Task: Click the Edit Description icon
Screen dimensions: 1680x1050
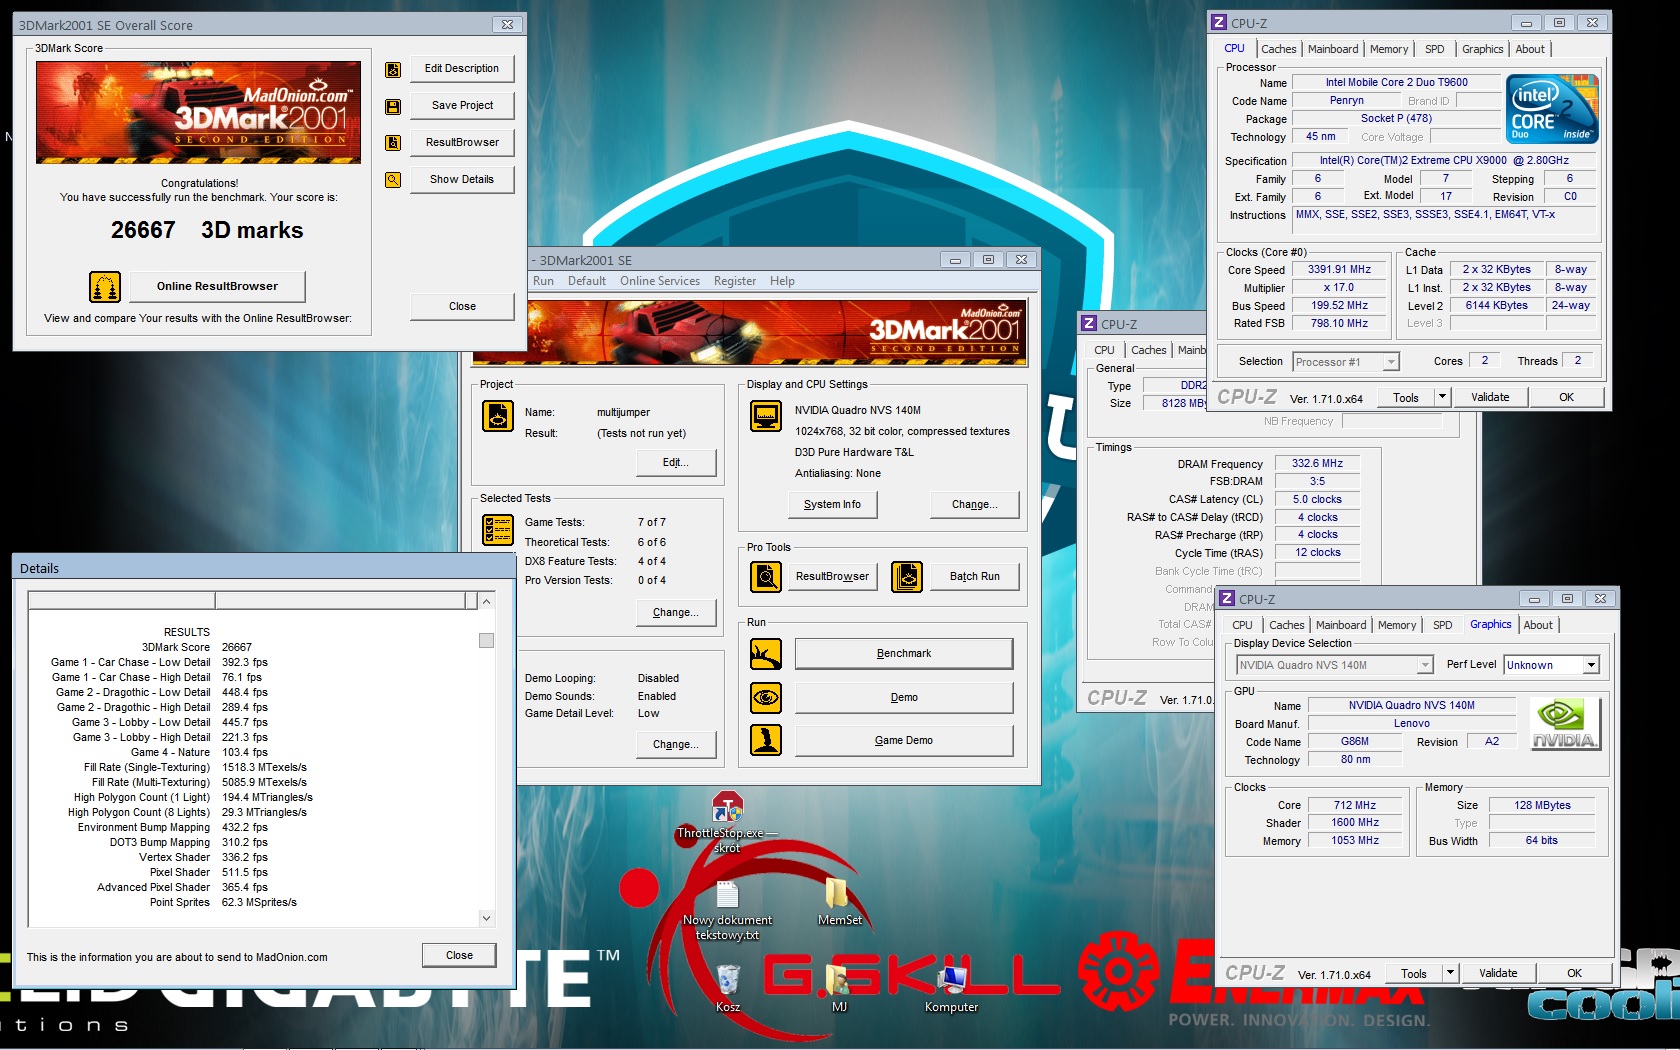Action: [x=393, y=69]
